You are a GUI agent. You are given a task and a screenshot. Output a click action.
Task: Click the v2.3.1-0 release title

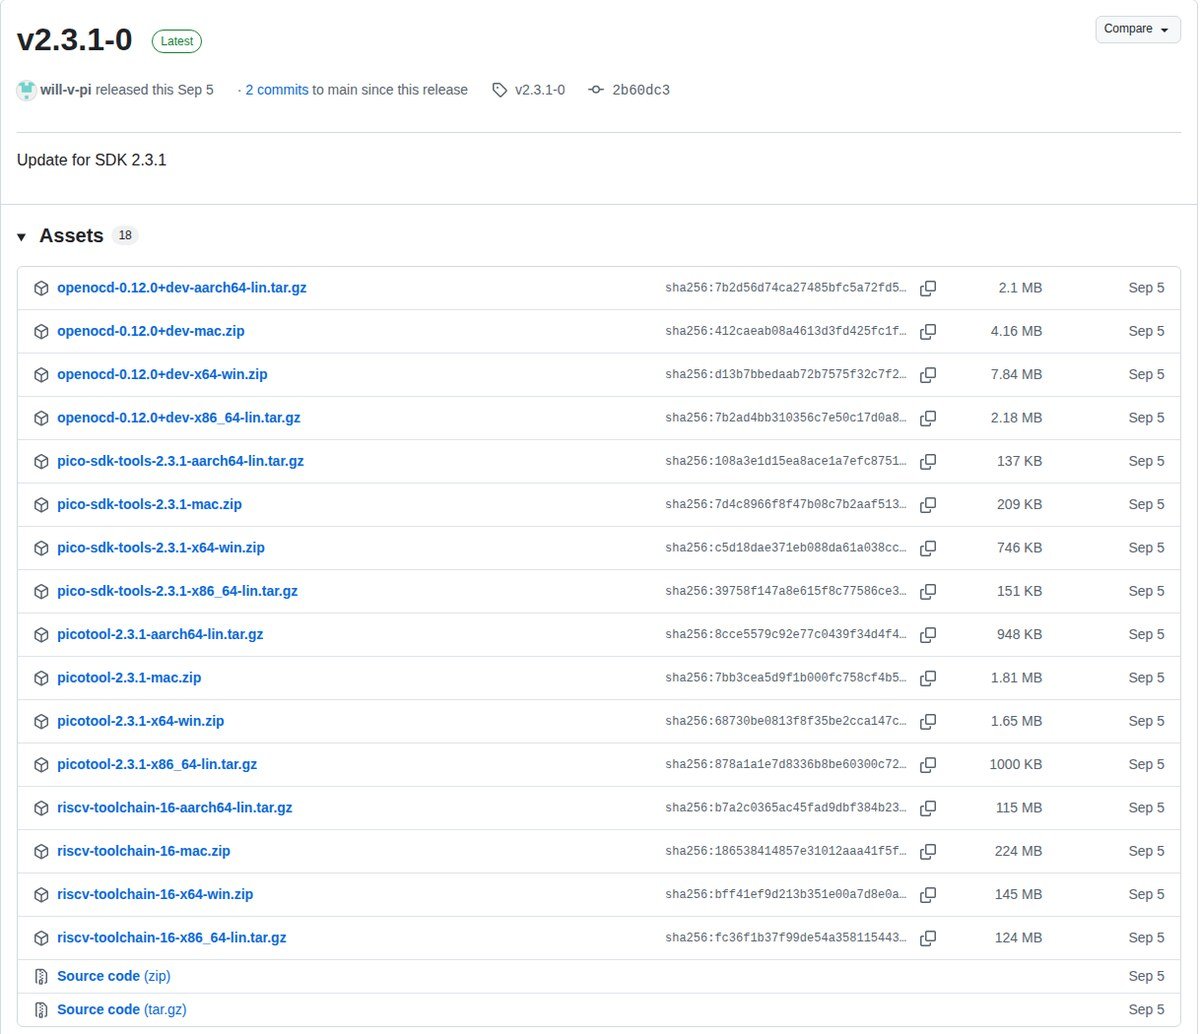click(75, 41)
